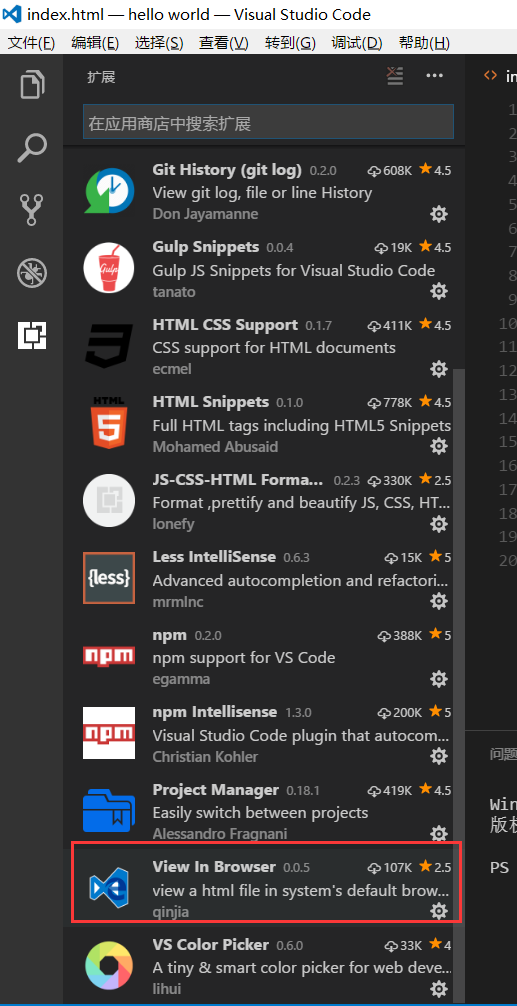Open the 调试(D) menu
517x1006 pixels.
pos(357,43)
